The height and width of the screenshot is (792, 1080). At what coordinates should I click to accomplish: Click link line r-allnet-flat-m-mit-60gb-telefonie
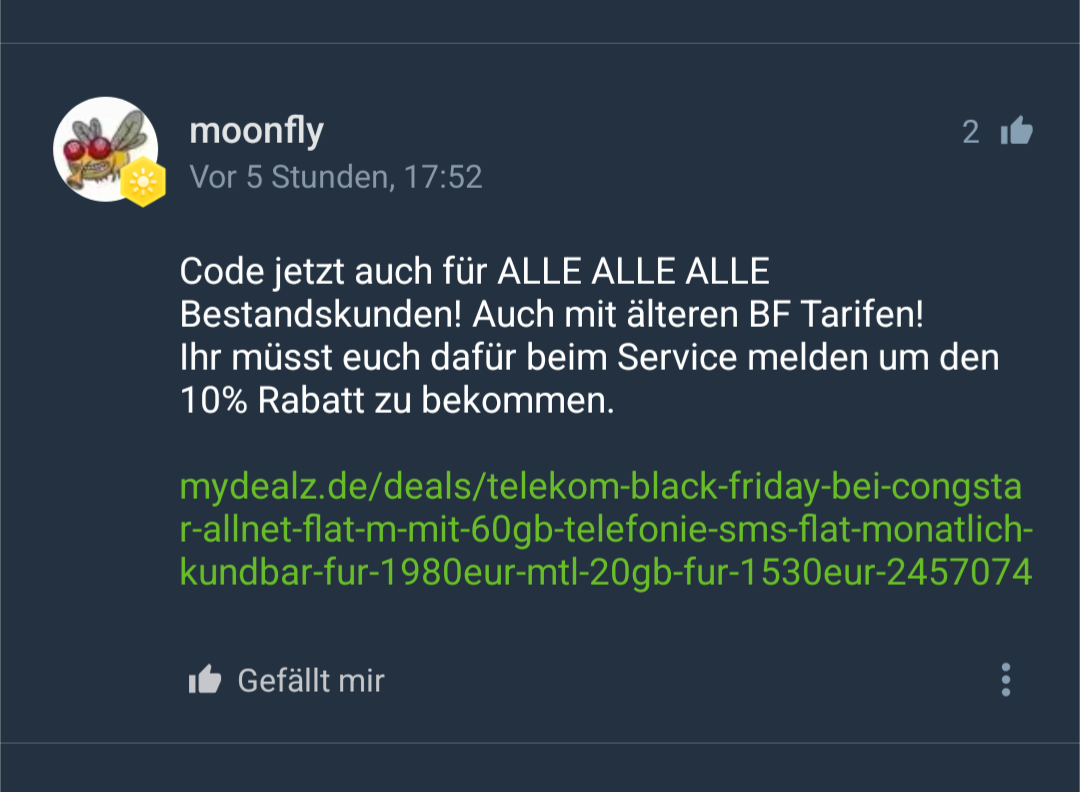click(x=606, y=529)
